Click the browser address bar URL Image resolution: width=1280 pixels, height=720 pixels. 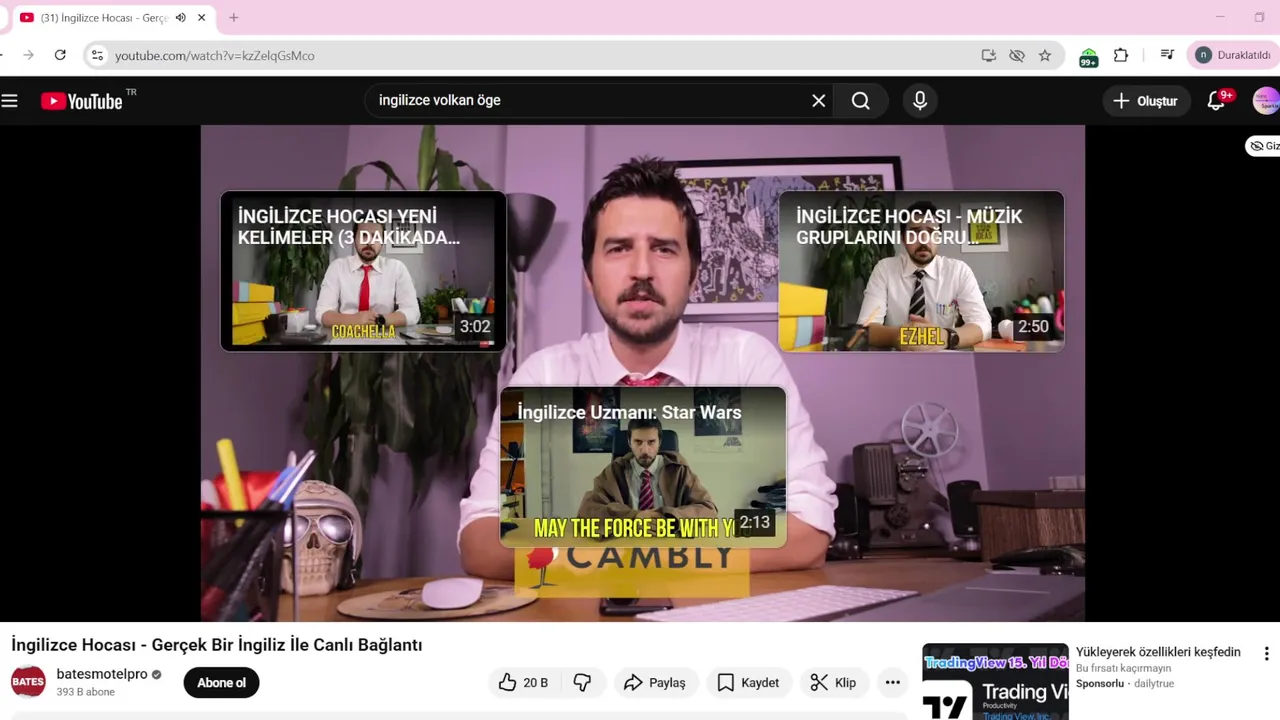pyautogui.click(x=214, y=55)
